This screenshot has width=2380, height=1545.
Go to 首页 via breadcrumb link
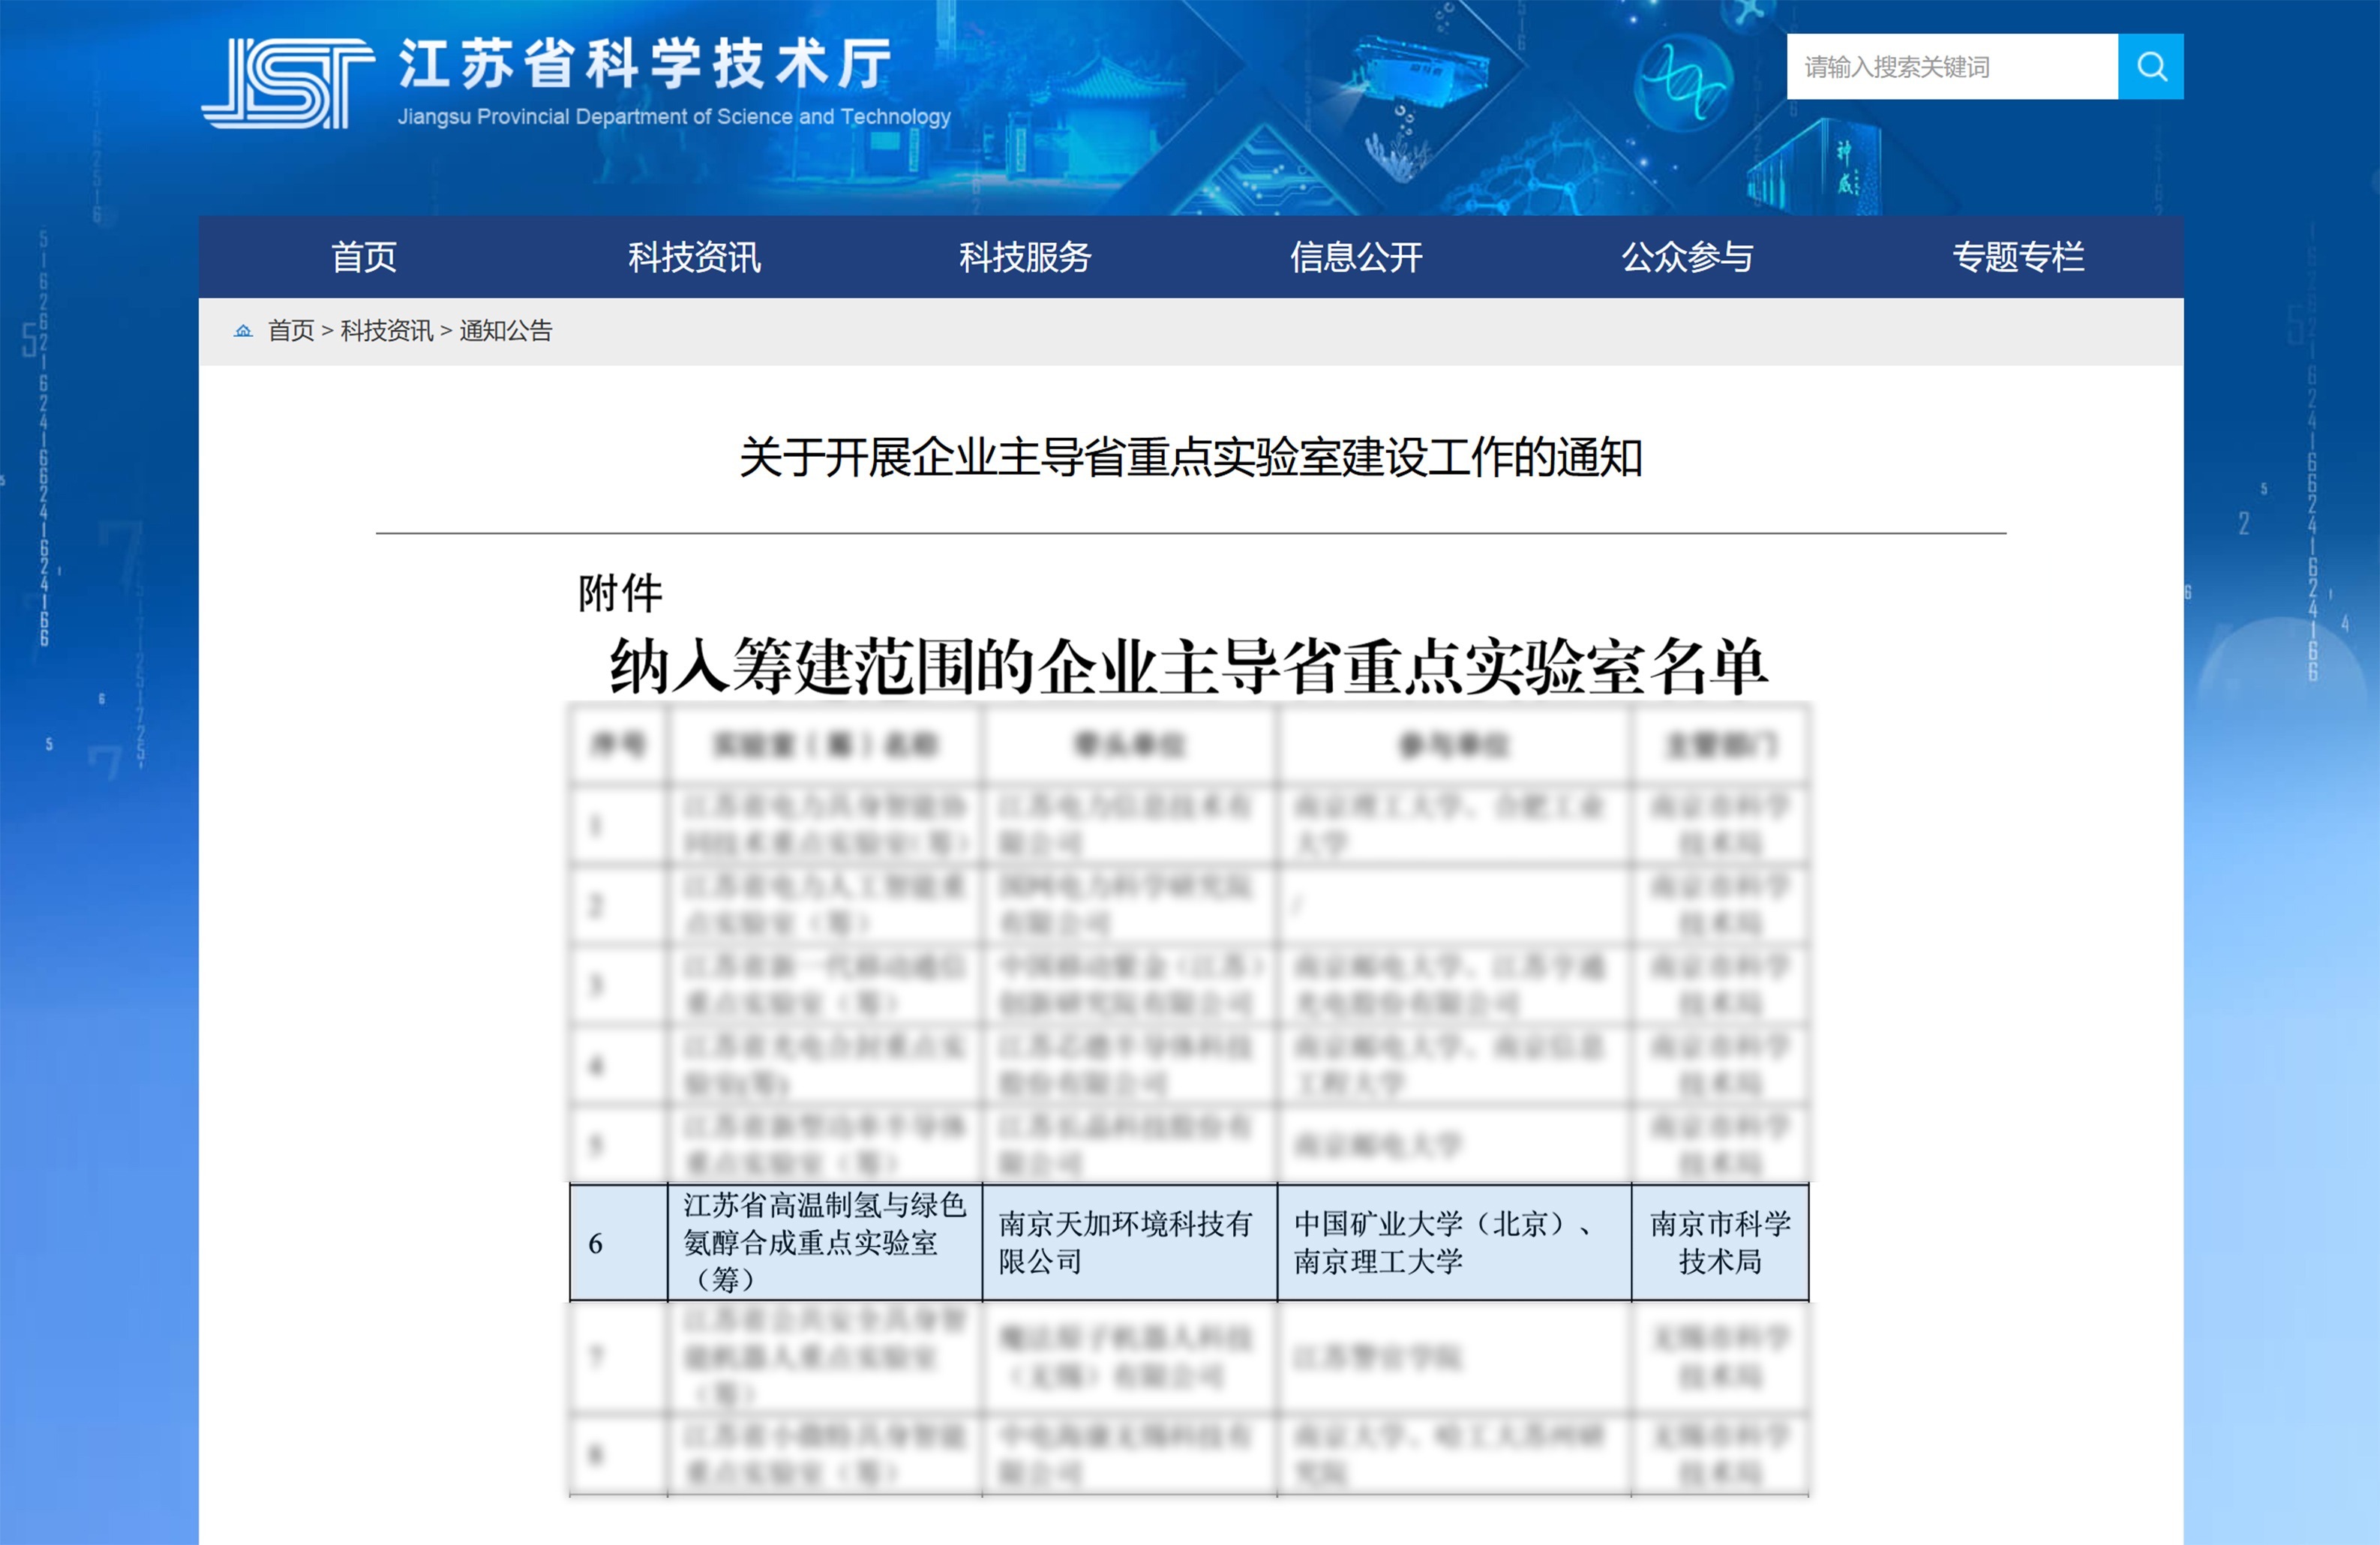(291, 331)
